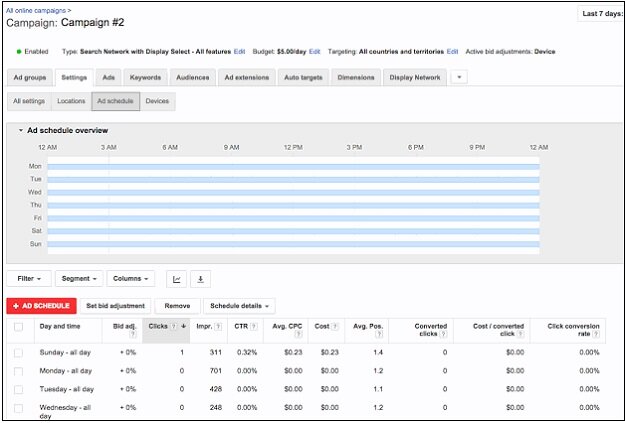The width and height of the screenshot is (625, 423).
Task: Click help icon beside CTR column header
Action: [x=252, y=326]
